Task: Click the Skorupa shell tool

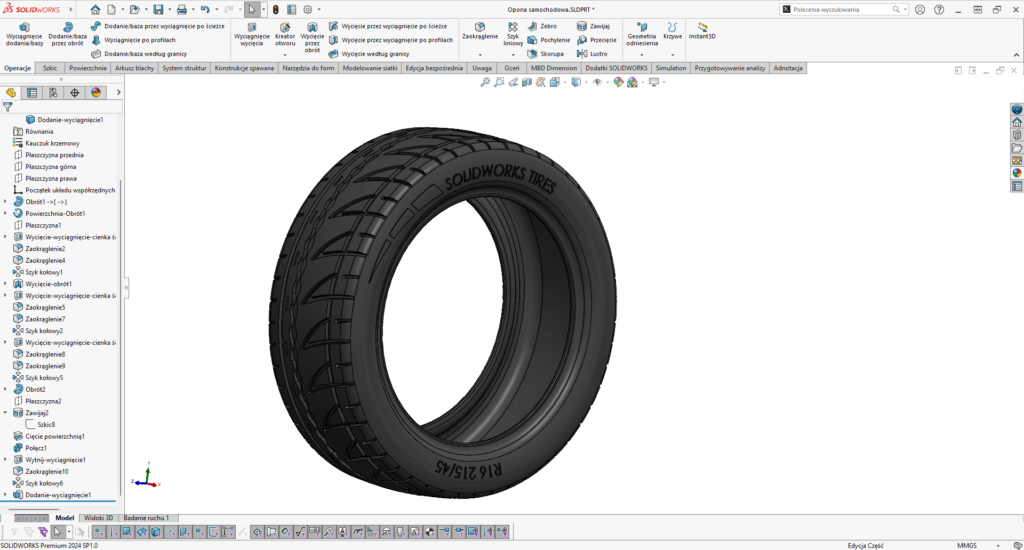Action: coord(546,54)
